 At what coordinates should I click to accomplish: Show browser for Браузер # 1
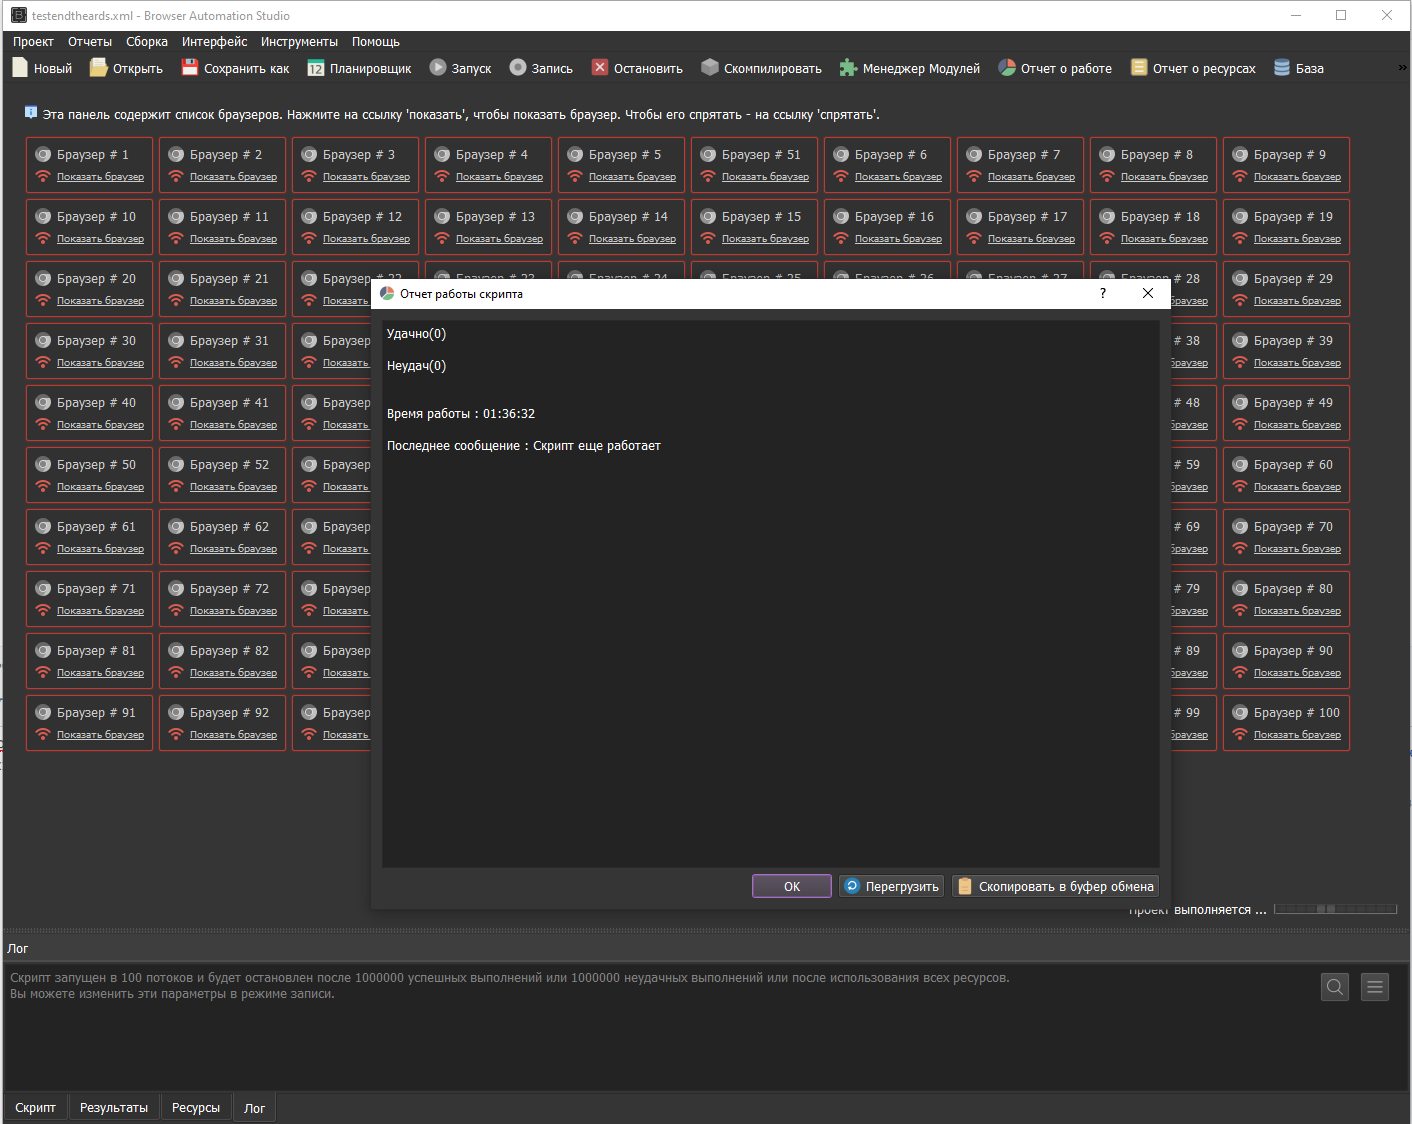(x=100, y=177)
